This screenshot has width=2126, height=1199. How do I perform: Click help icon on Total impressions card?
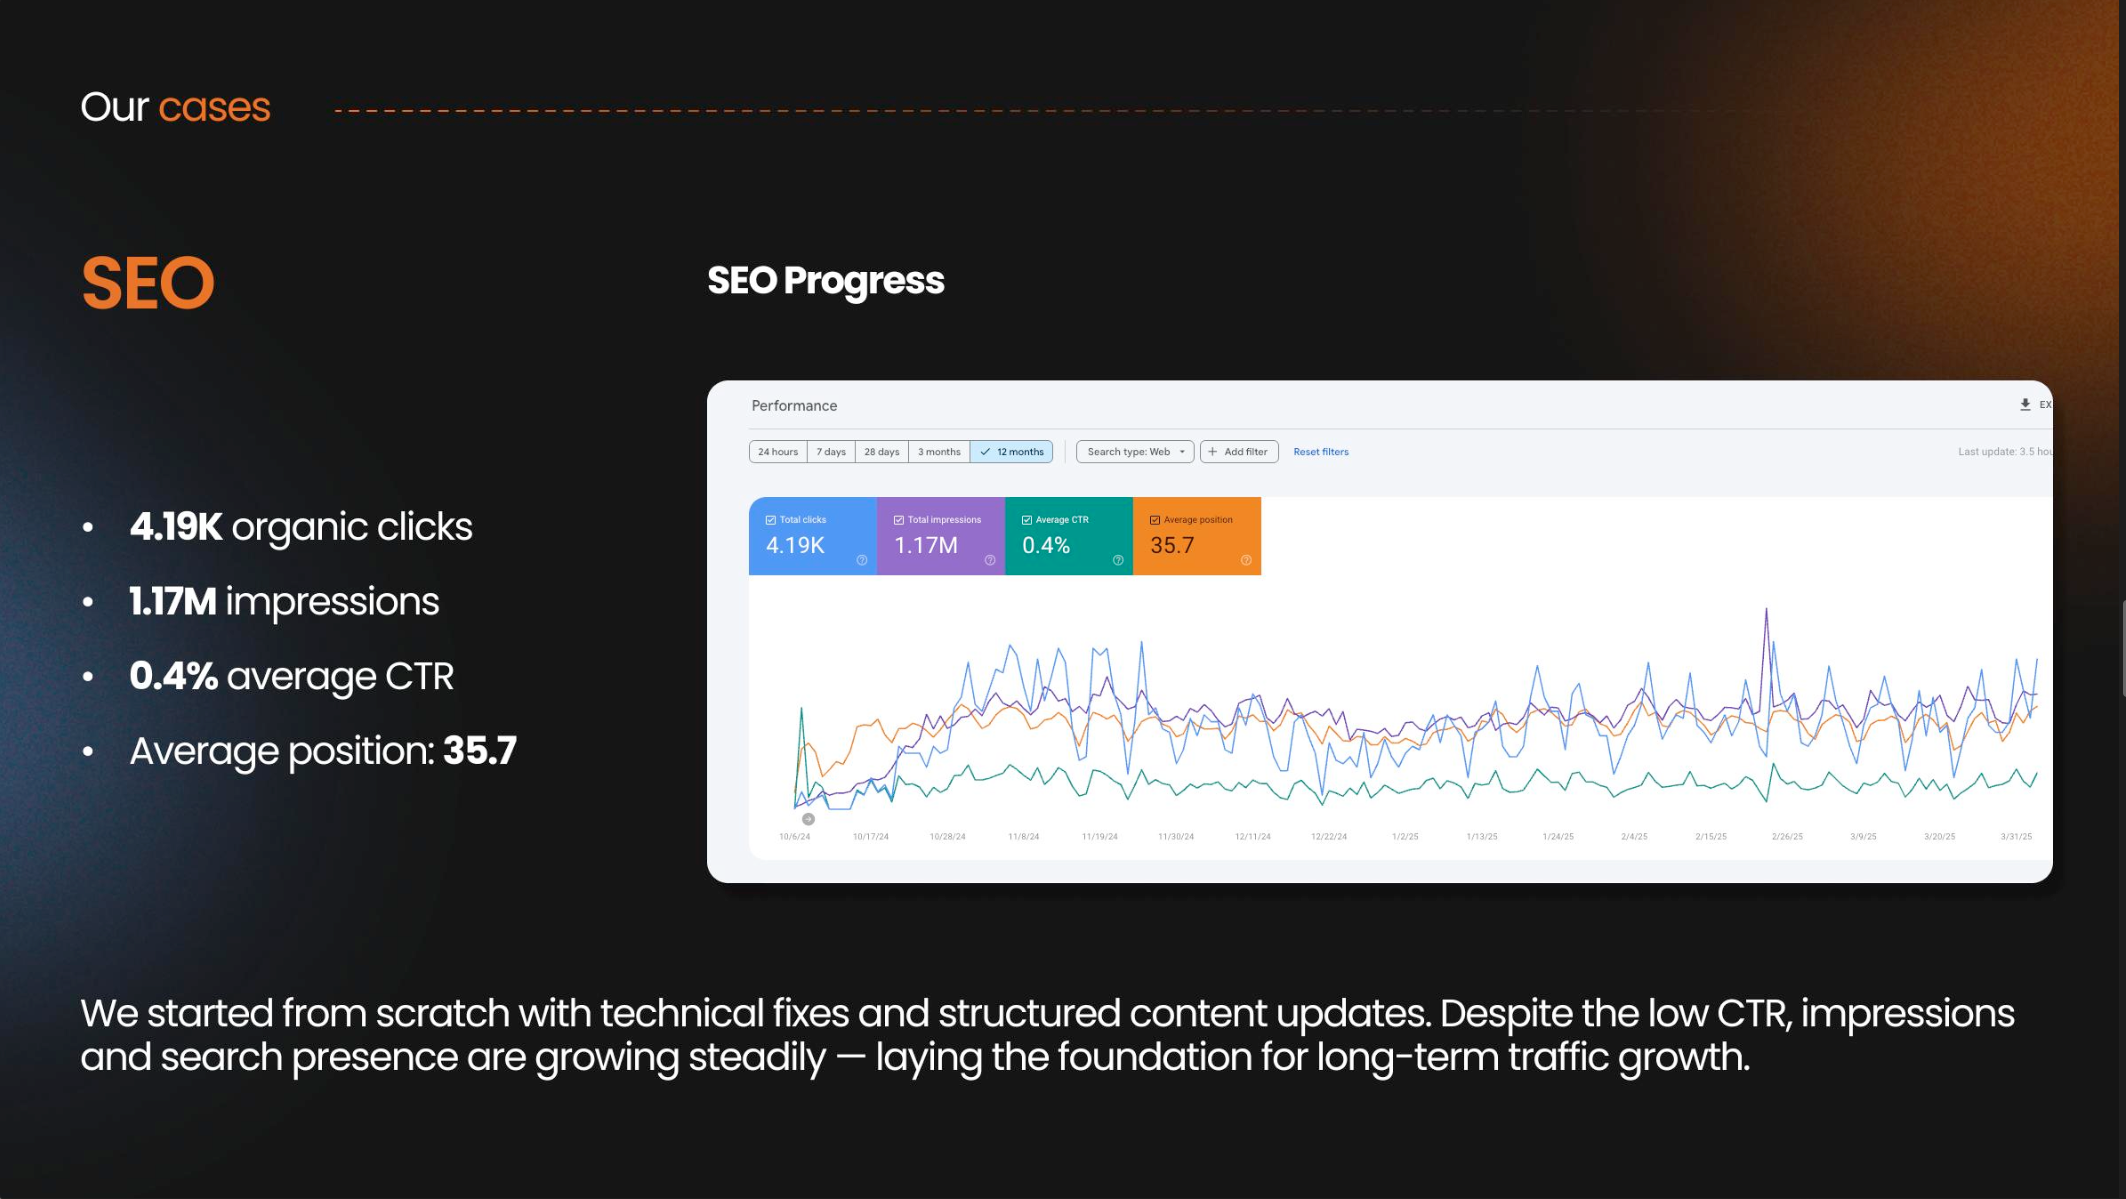pos(989,560)
